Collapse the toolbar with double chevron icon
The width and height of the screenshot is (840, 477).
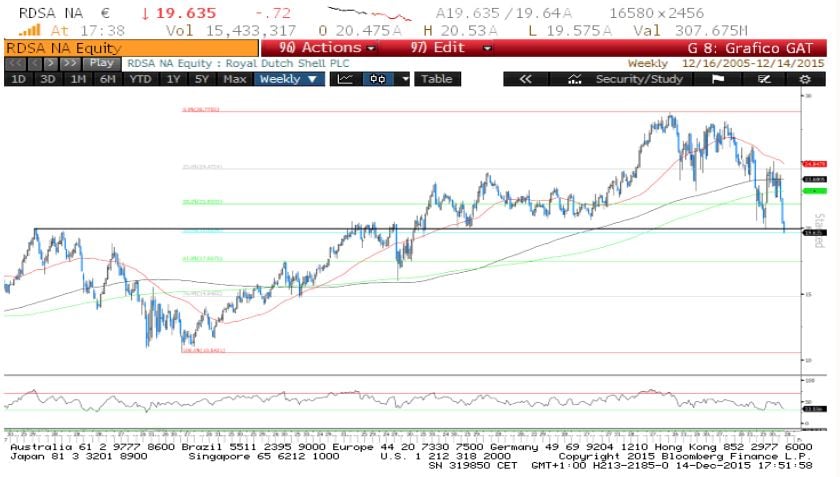coord(526,79)
